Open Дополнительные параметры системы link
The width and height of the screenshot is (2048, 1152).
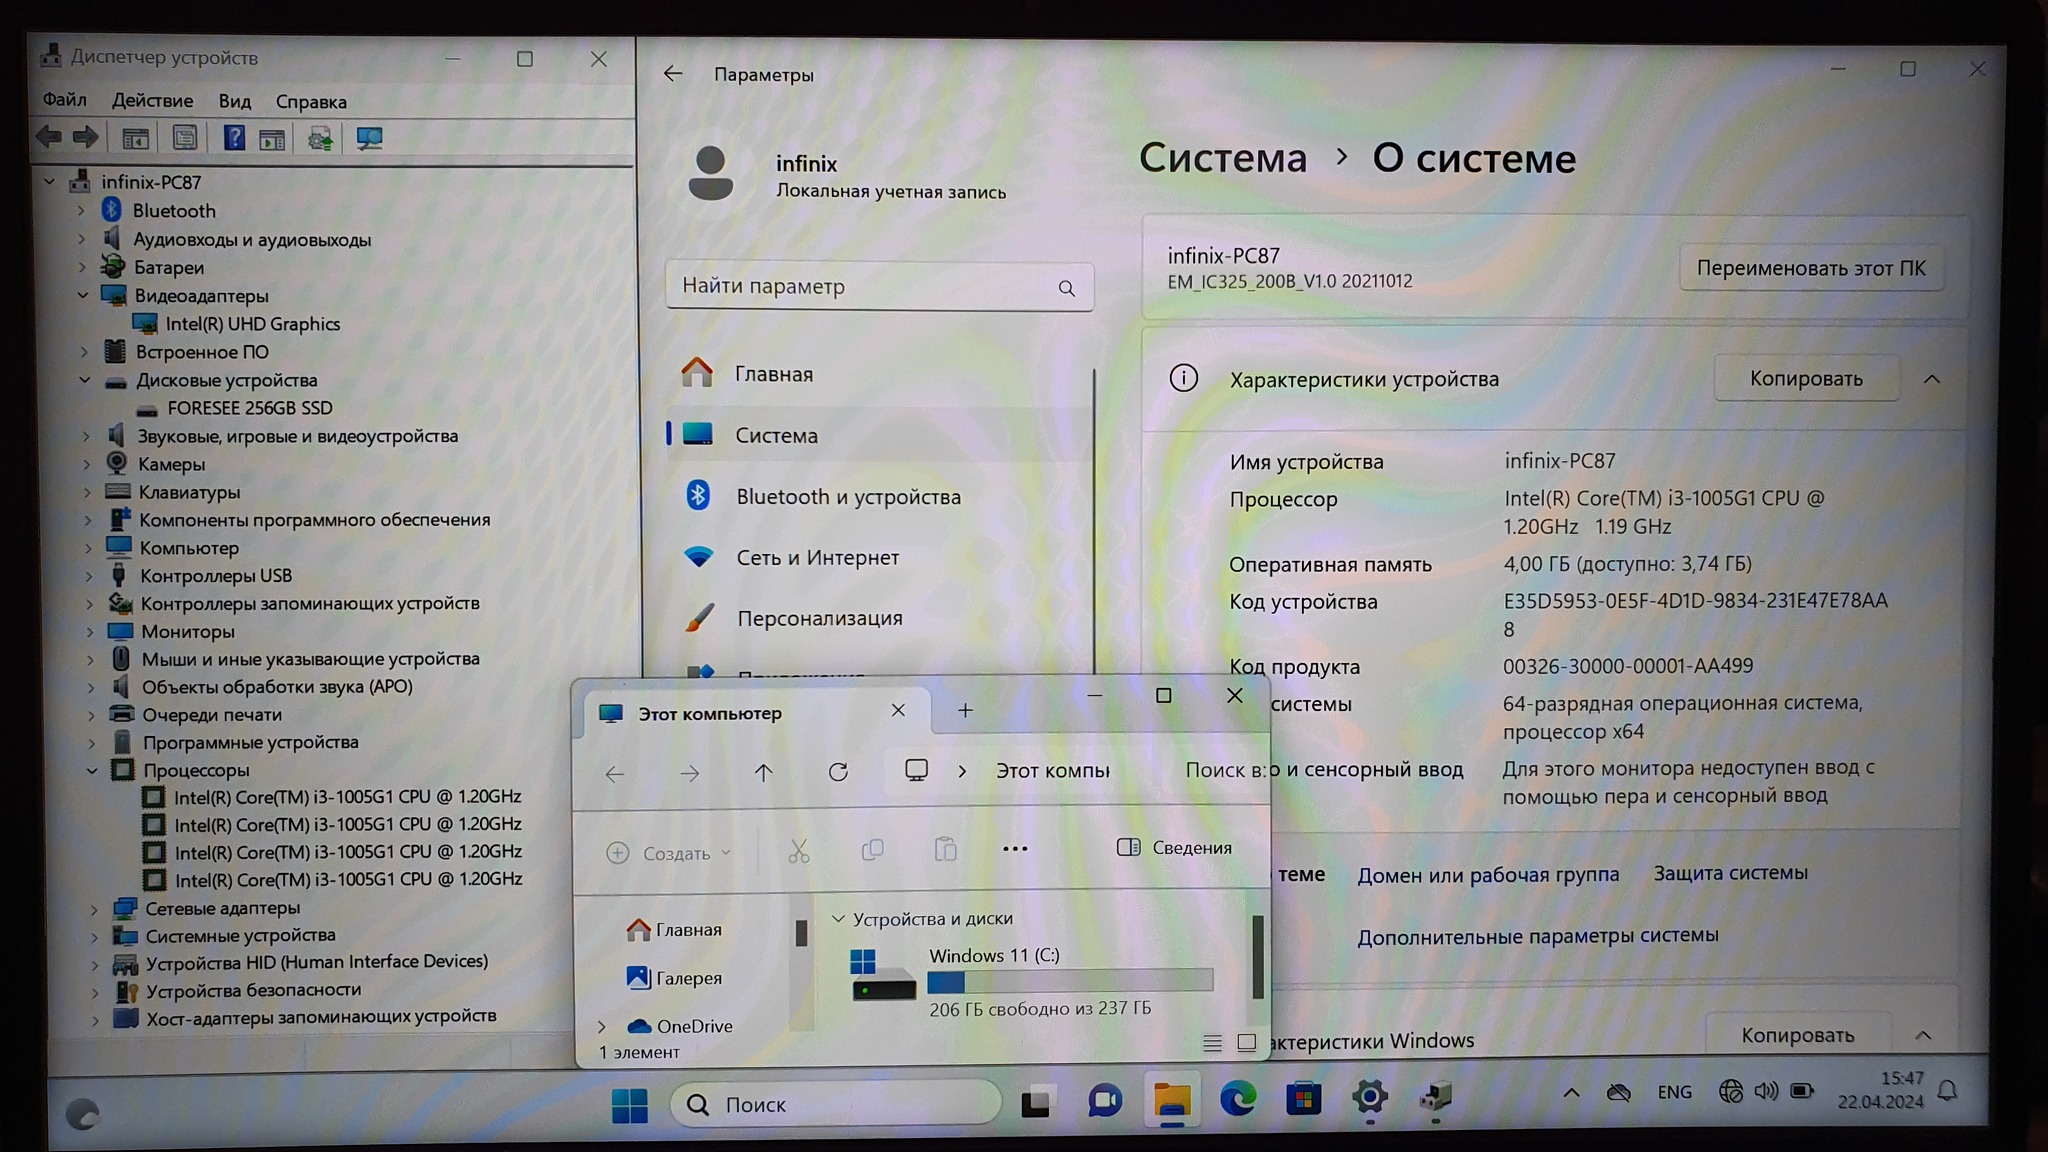coord(1537,936)
